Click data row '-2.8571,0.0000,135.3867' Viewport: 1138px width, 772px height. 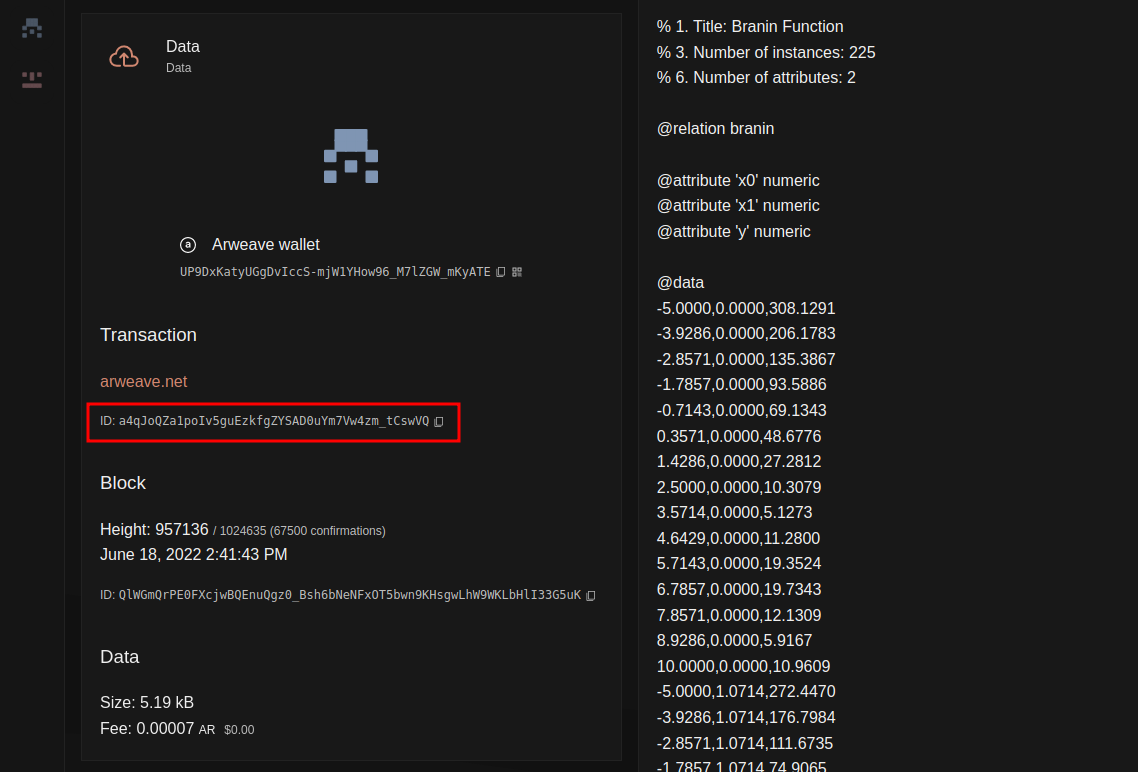pyautogui.click(x=746, y=359)
